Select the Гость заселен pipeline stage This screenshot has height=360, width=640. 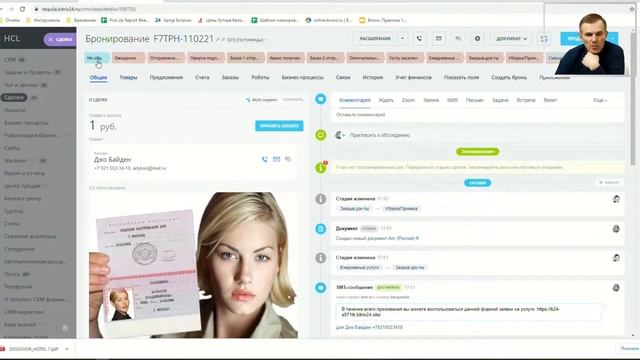click(x=403, y=58)
